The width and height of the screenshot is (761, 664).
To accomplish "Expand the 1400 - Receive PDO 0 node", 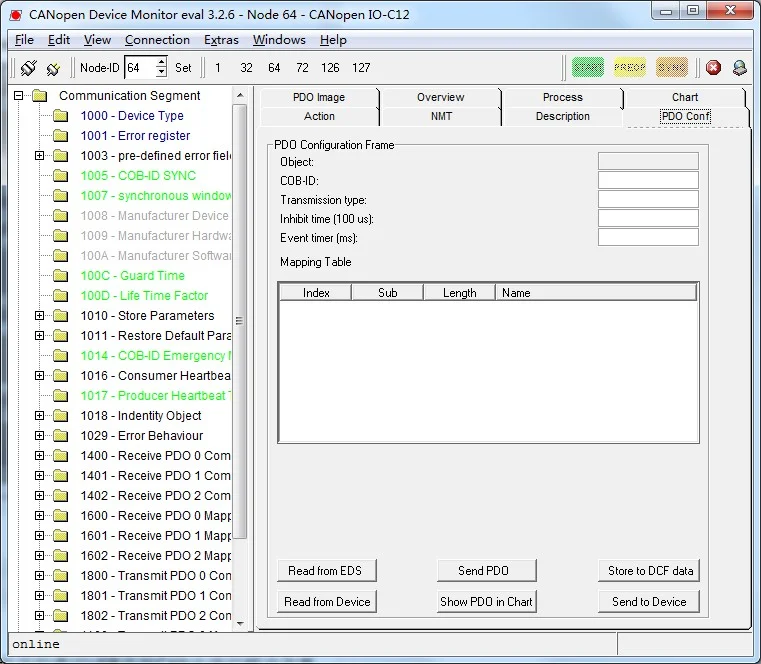I will click(39, 455).
